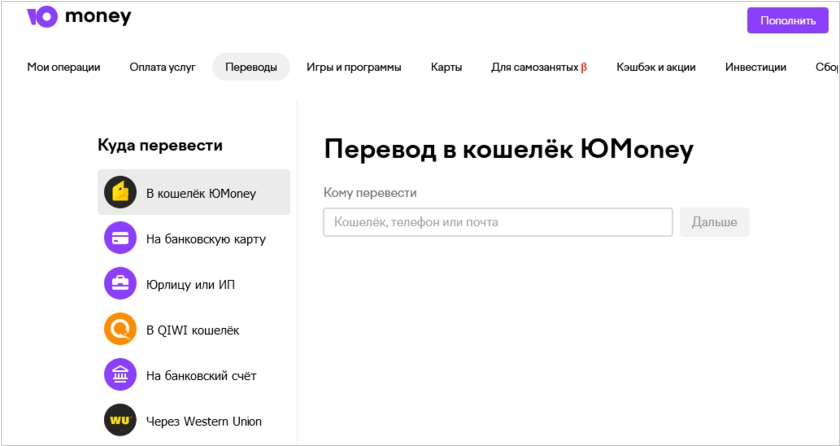The width and height of the screenshot is (840, 446).
Task: Click the orange QIWI wallet icon
Action: coord(120,329)
